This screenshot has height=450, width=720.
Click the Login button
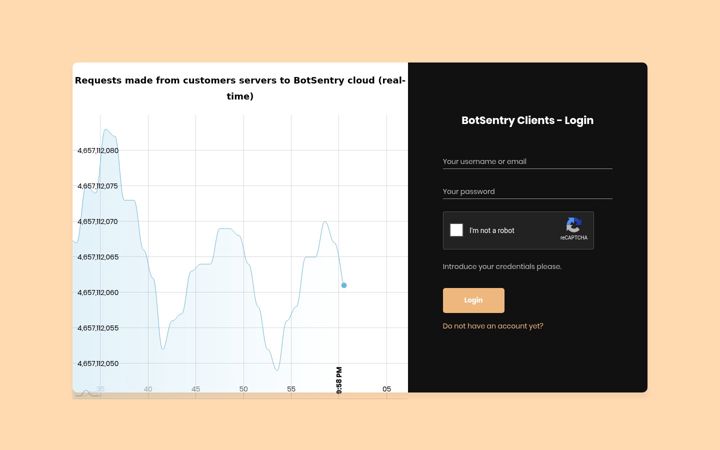[473, 300]
